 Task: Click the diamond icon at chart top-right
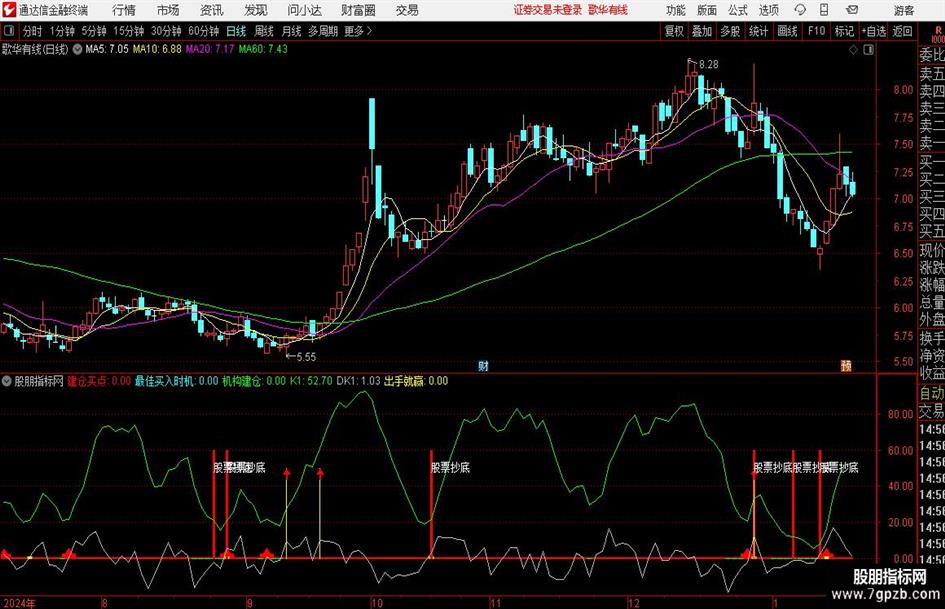[853, 50]
